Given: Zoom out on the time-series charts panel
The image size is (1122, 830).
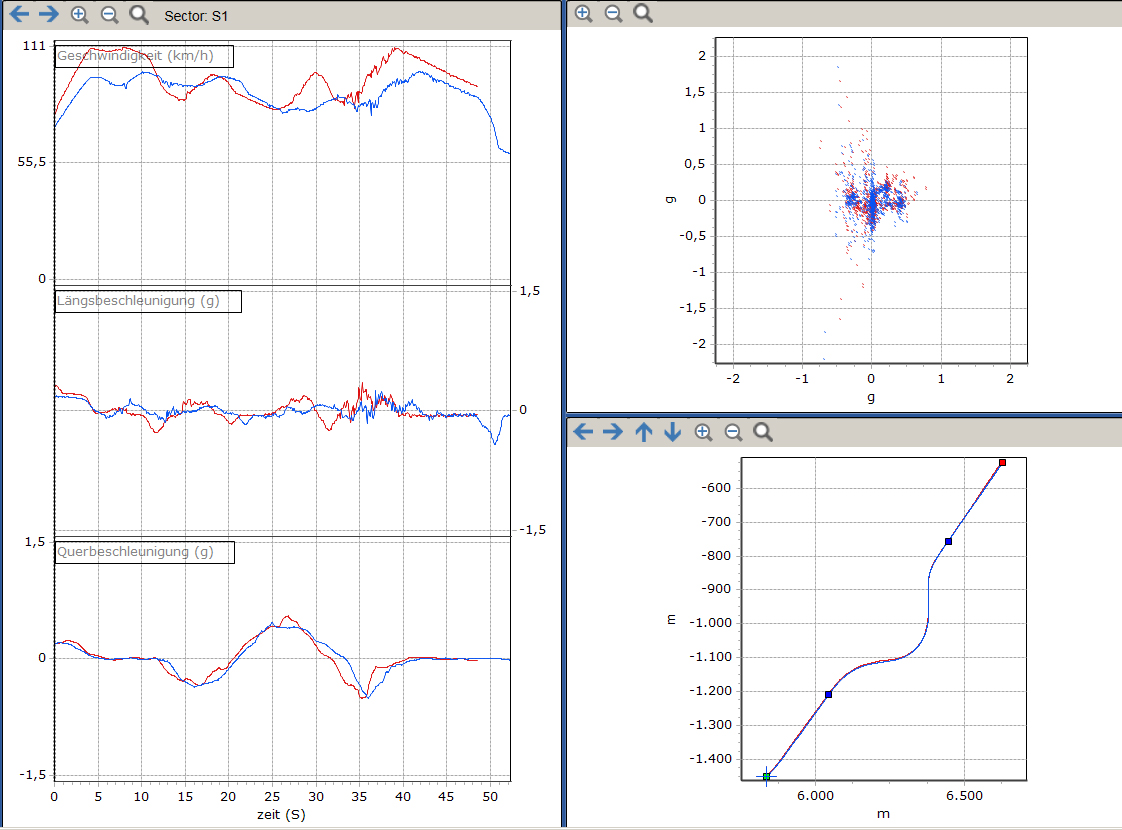Looking at the screenshot, I should coord(110,15).
